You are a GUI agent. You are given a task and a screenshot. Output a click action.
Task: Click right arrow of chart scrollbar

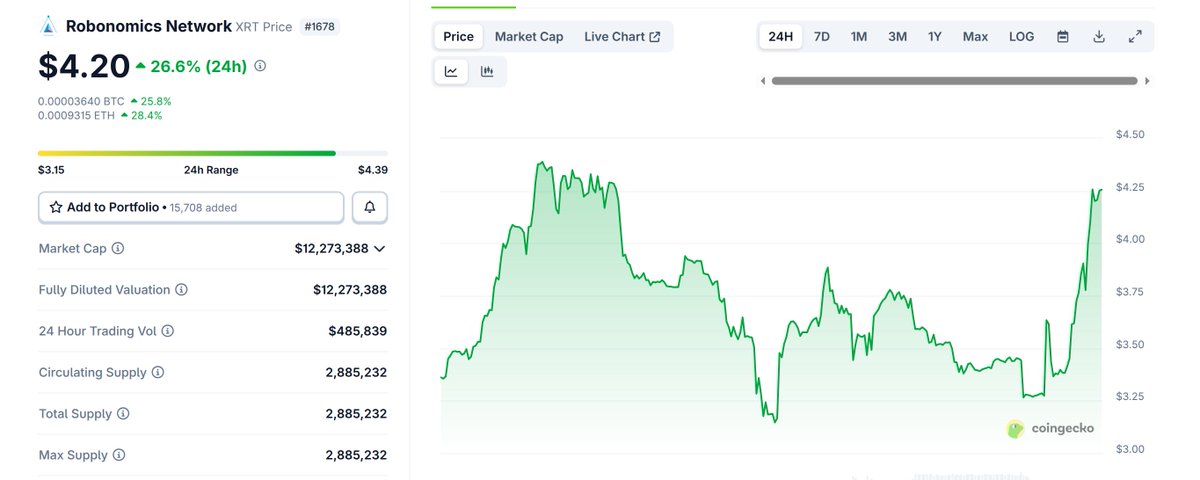coord(1147,81)
